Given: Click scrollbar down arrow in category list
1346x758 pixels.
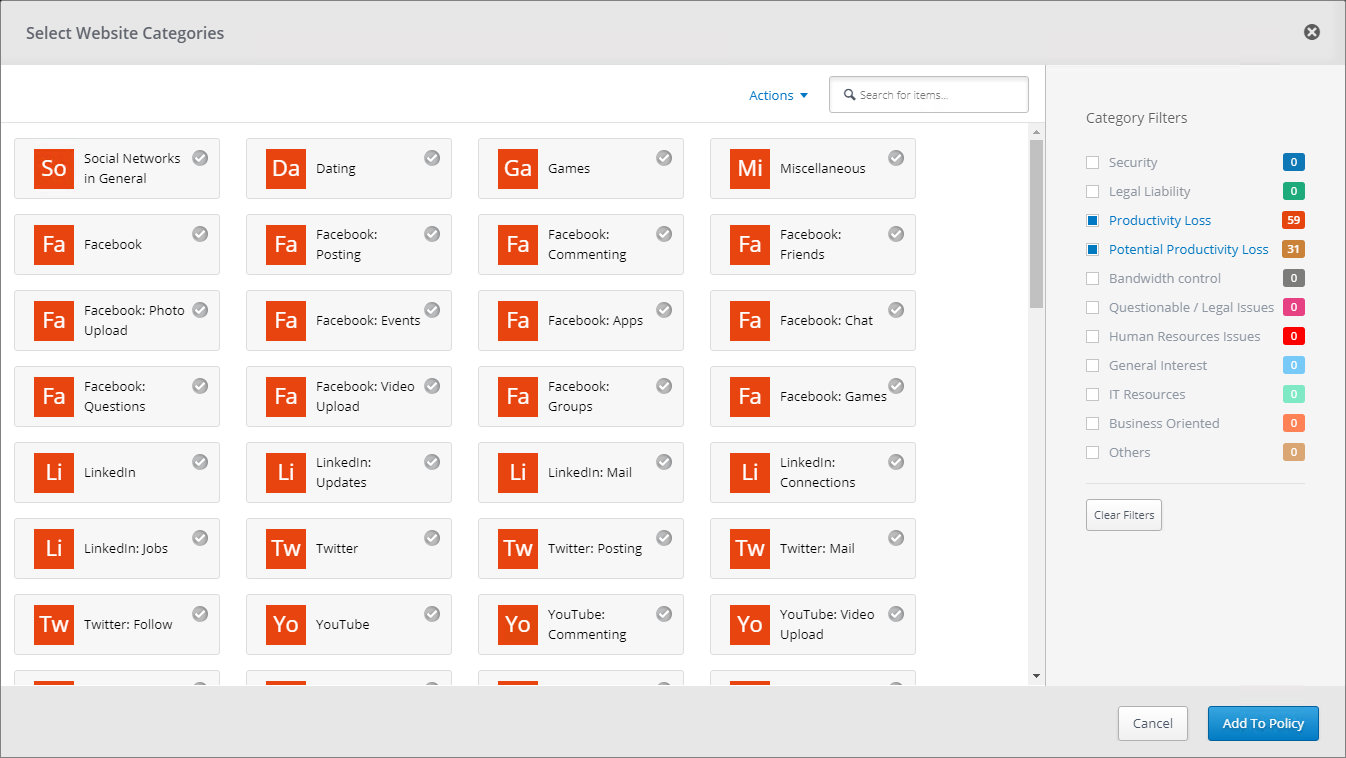Looking at the screenshot, I should [1037, 677].
